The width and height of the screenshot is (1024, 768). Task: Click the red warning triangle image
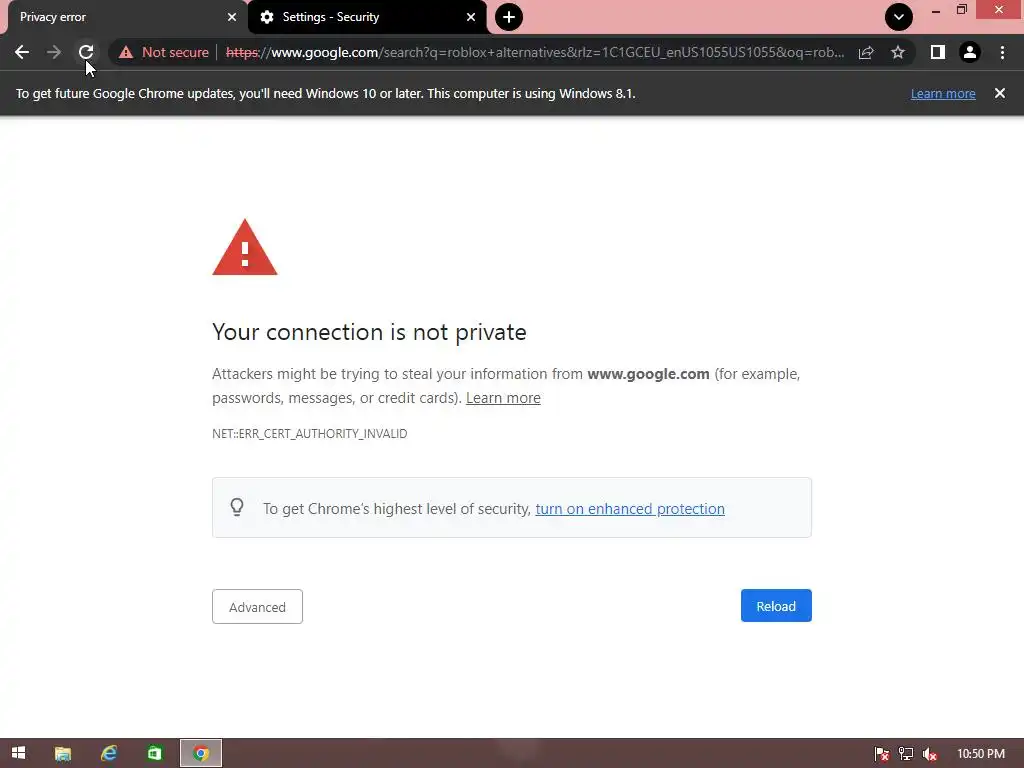pos(245,248)
